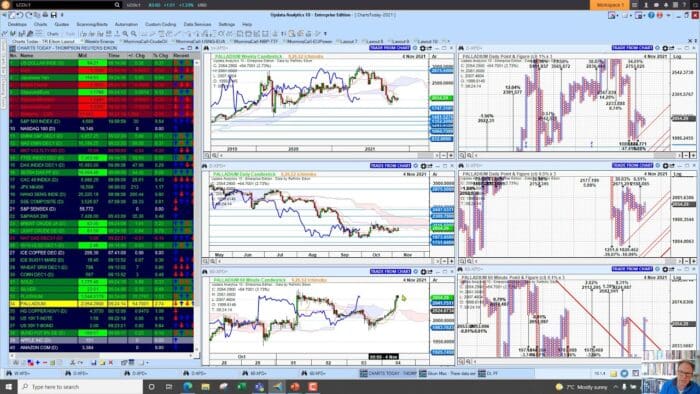Open the hamburger menu beside Workspace 1
700x394 pixels.
point(635,5)
